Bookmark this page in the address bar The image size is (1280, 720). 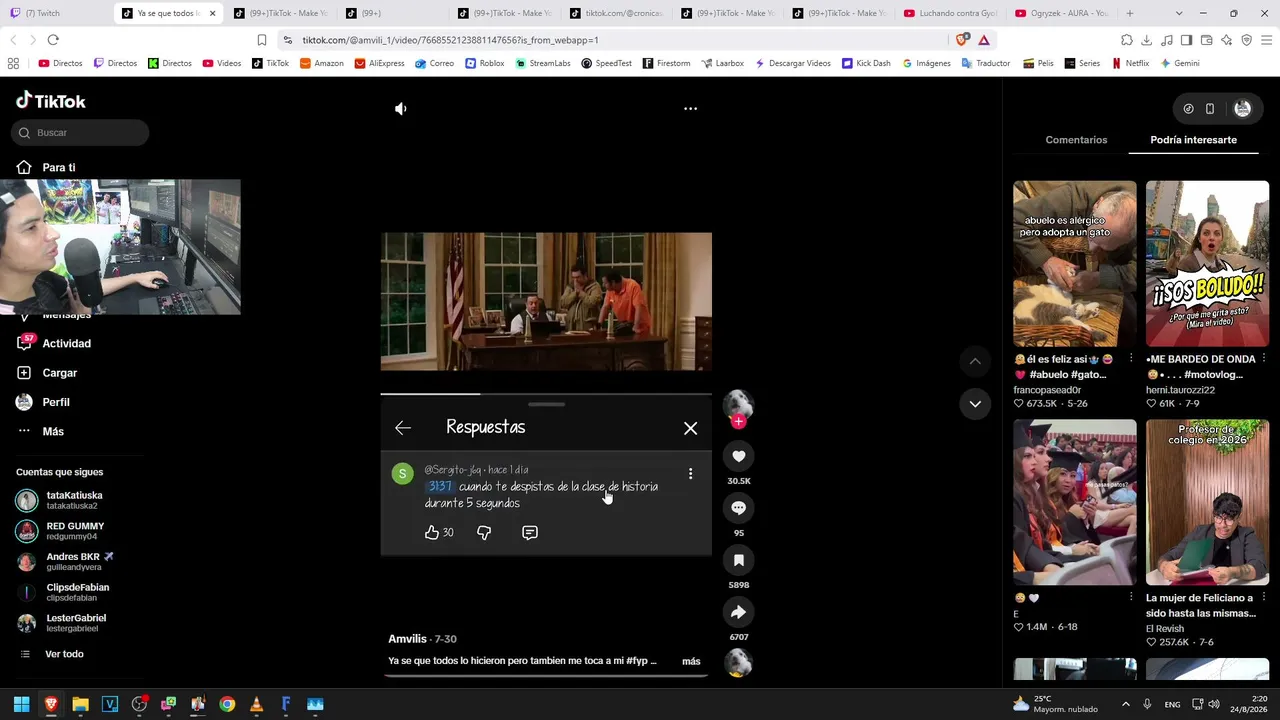click(262, 40)
